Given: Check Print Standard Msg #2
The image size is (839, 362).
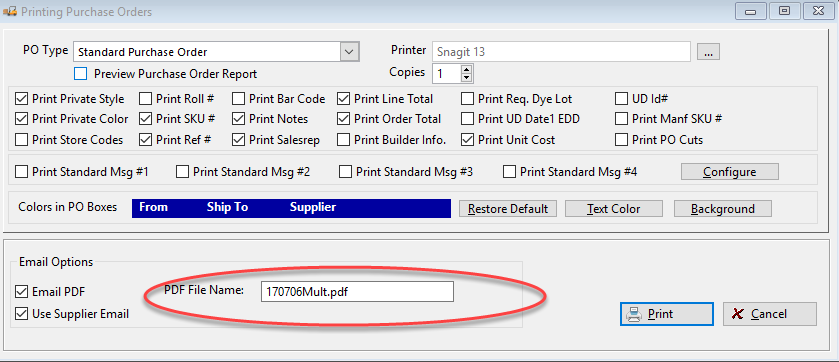Looking at the screenshot, I should 182,172.
